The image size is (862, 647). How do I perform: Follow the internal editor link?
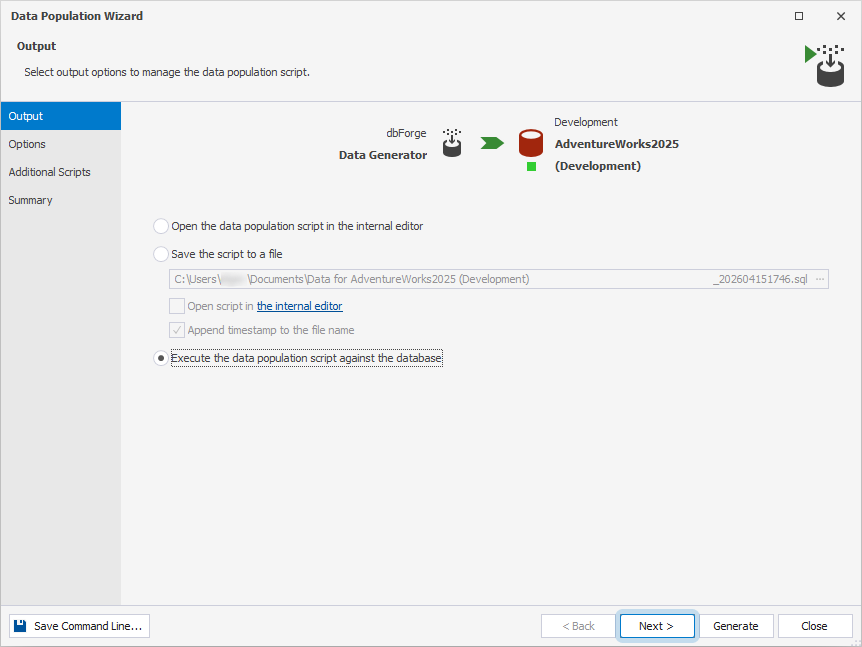(x=300, y=306)
